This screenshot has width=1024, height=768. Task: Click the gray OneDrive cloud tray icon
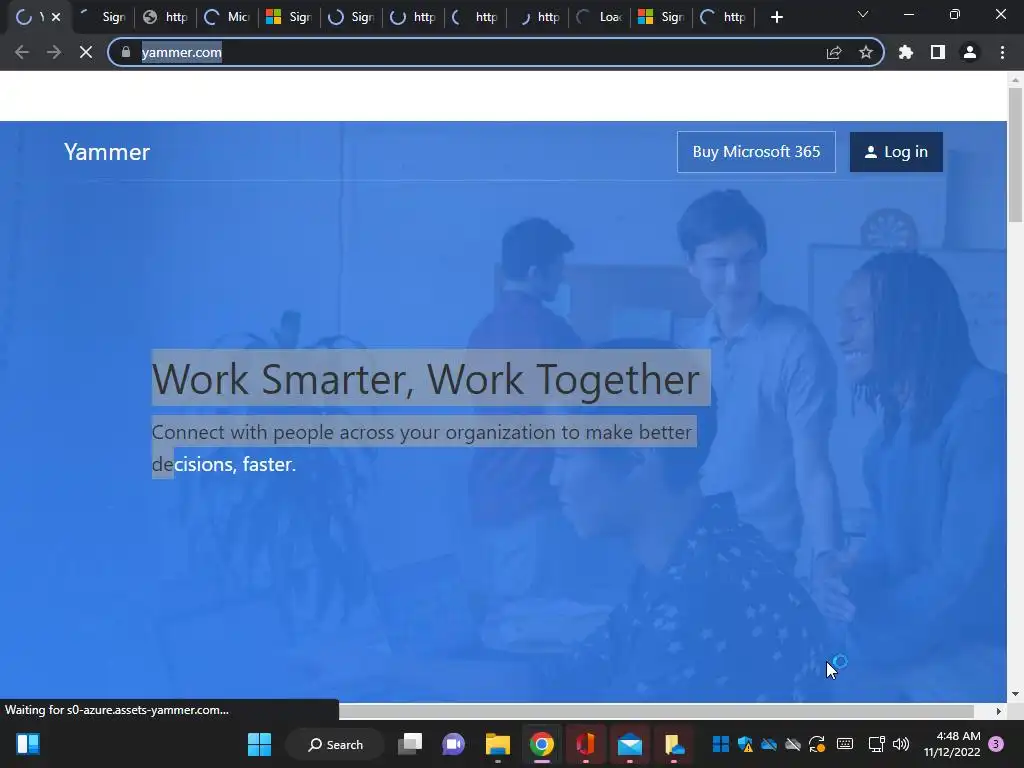[x=793, y=744]
